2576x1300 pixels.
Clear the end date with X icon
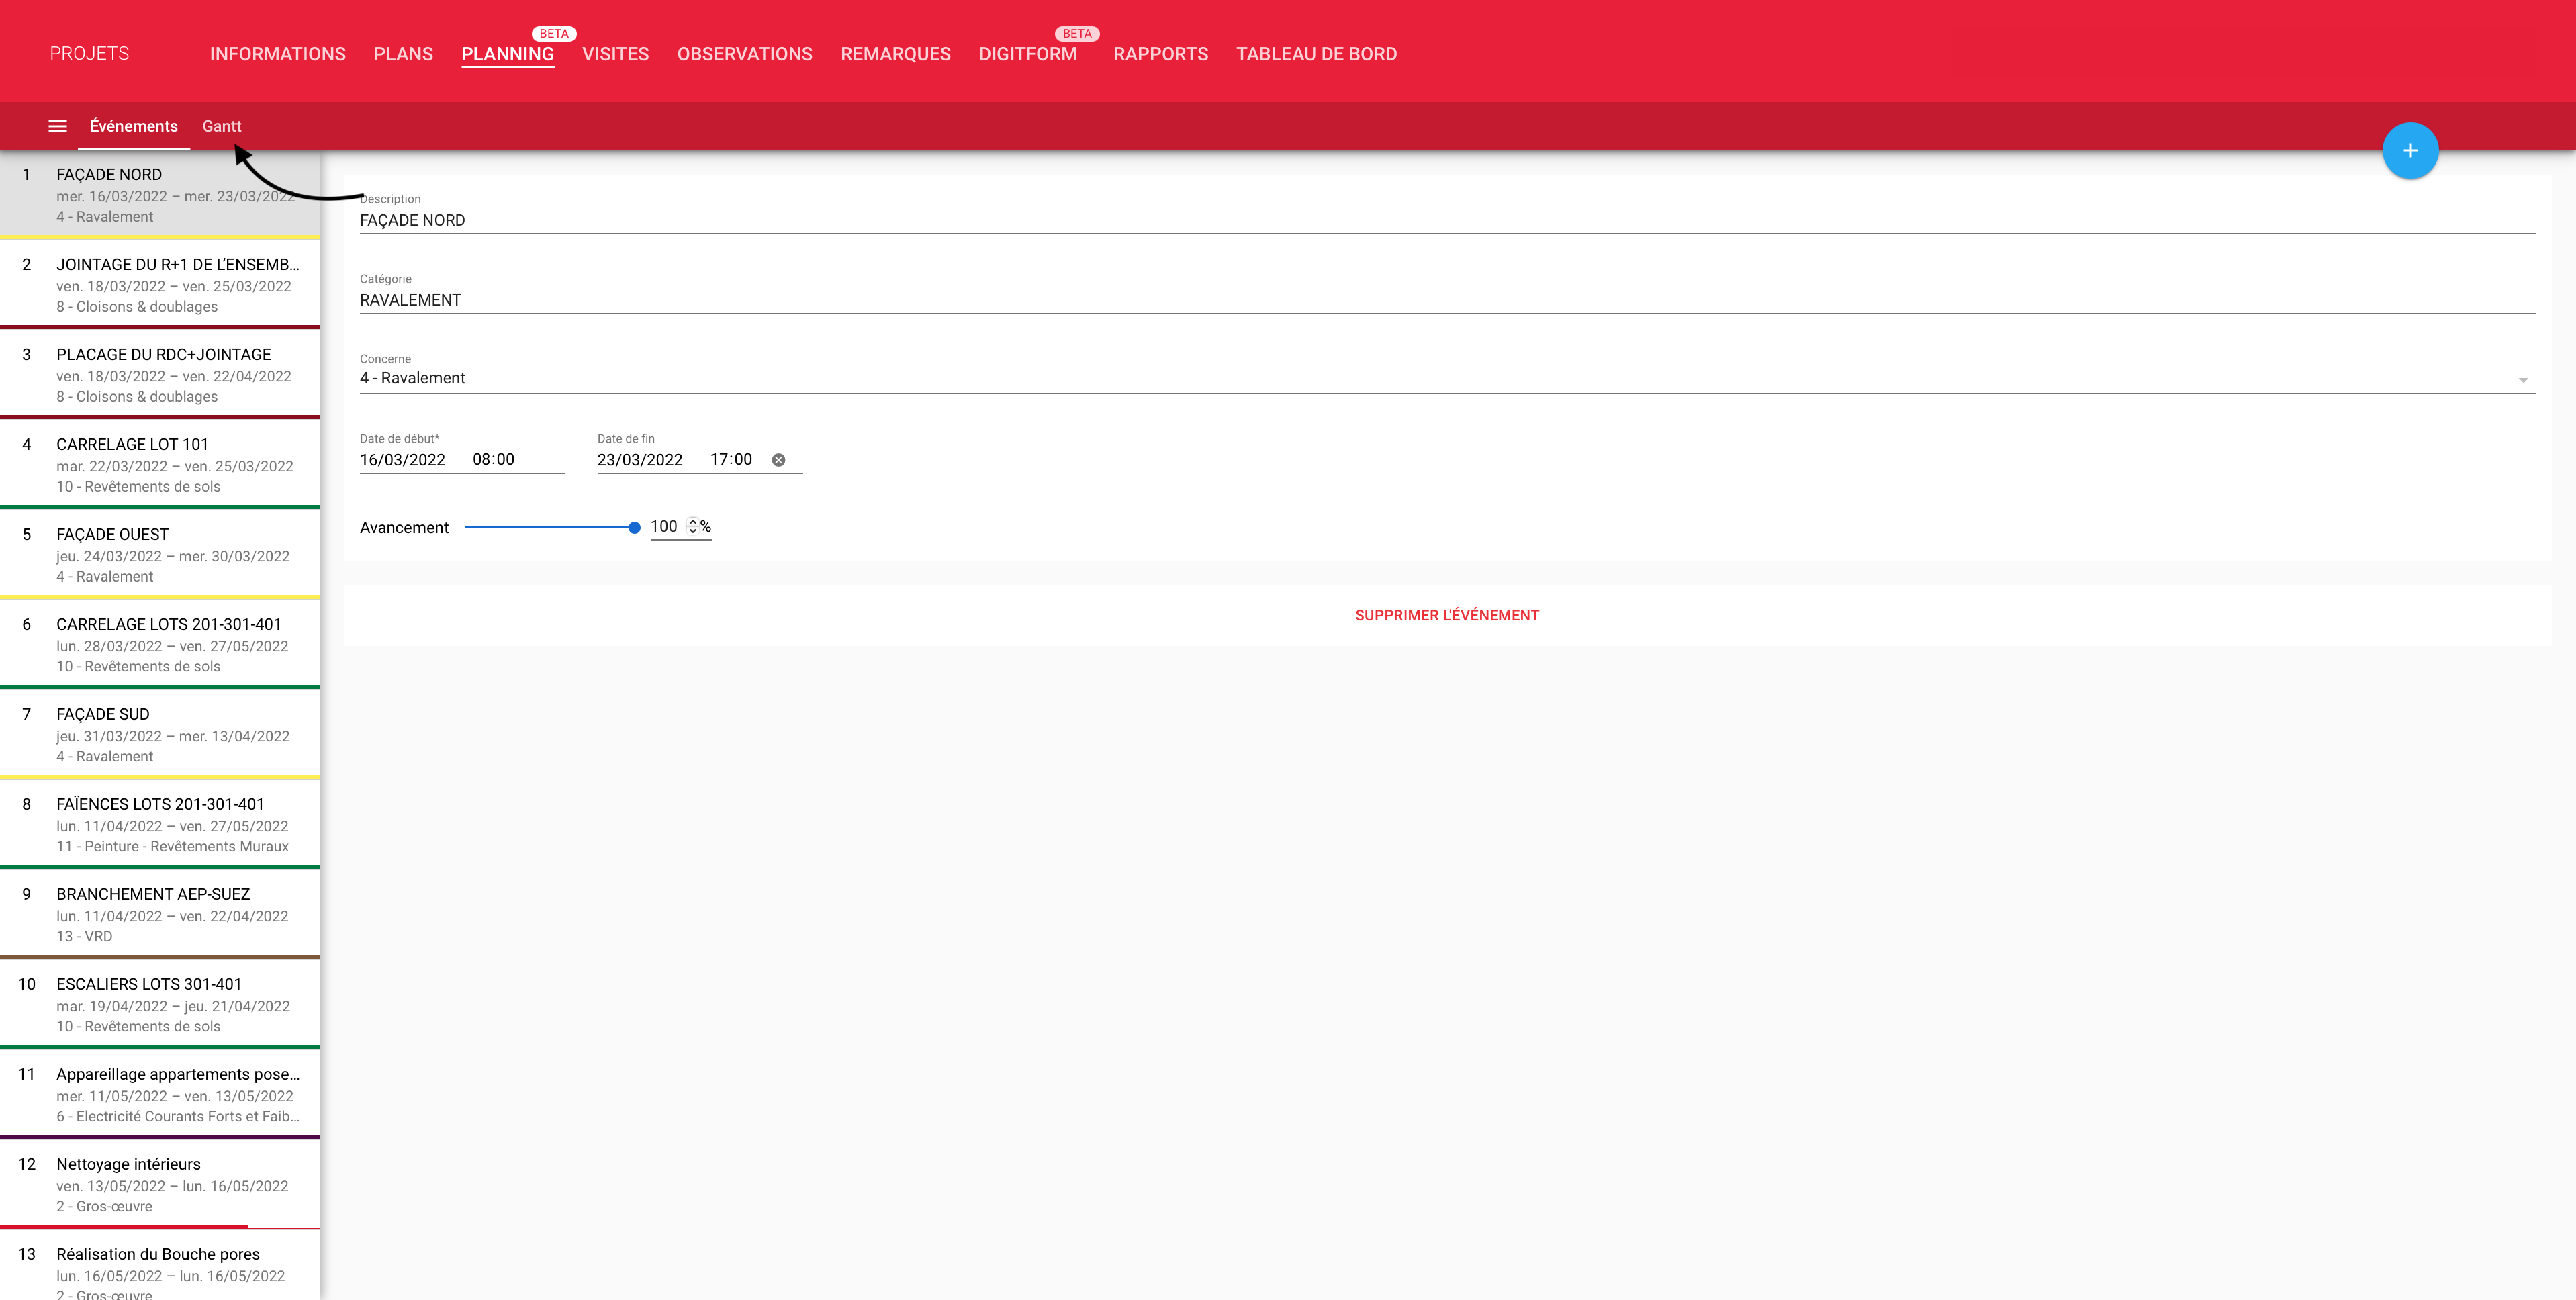(x=778, y=460)
